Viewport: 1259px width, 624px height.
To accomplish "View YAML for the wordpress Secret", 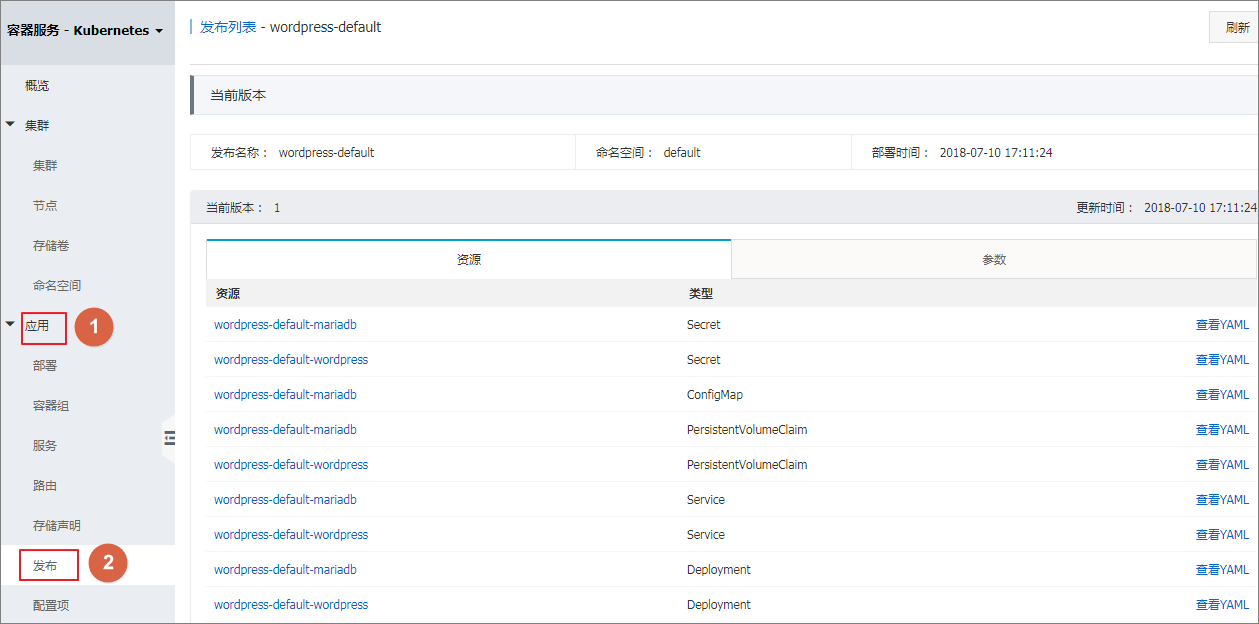I will pos(1222,360).
